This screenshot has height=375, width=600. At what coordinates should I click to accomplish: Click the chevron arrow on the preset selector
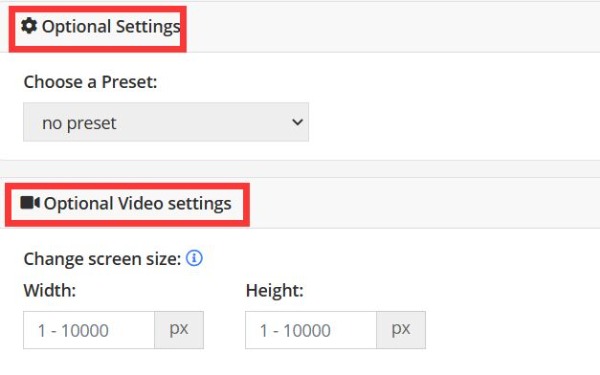point(297,122)
